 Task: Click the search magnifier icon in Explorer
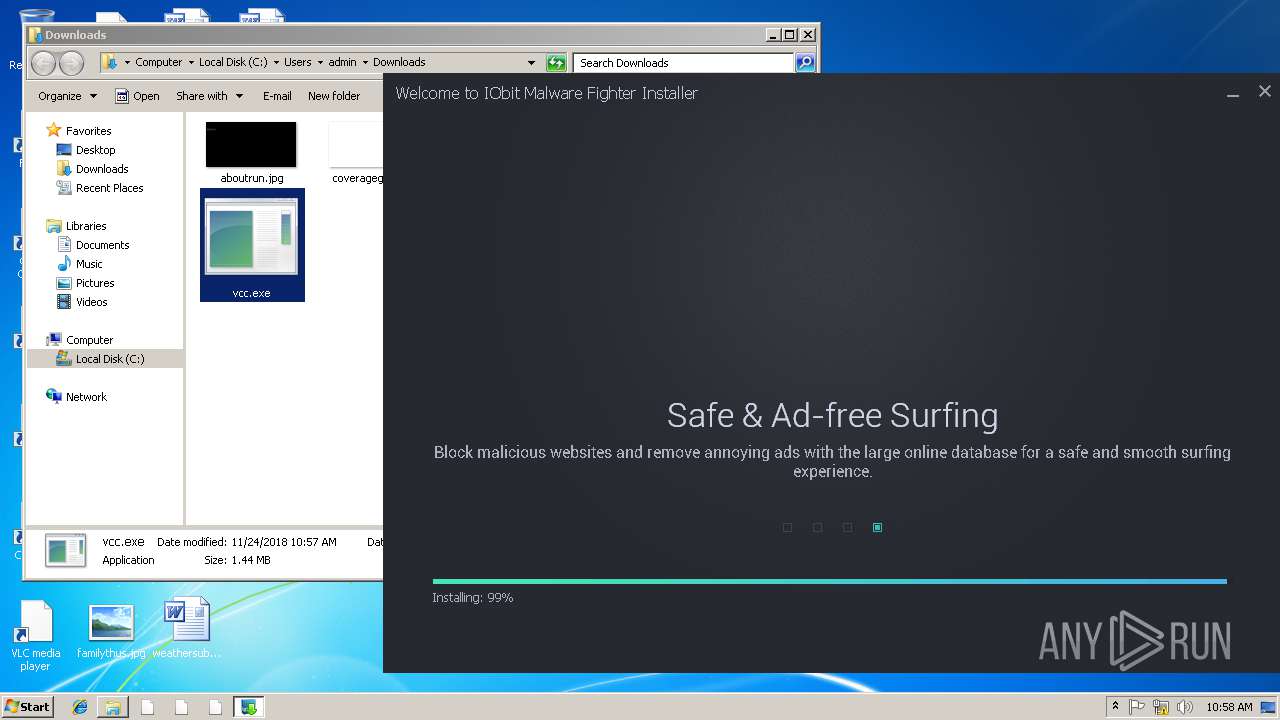pyautogui.click(x=805, y=63)
